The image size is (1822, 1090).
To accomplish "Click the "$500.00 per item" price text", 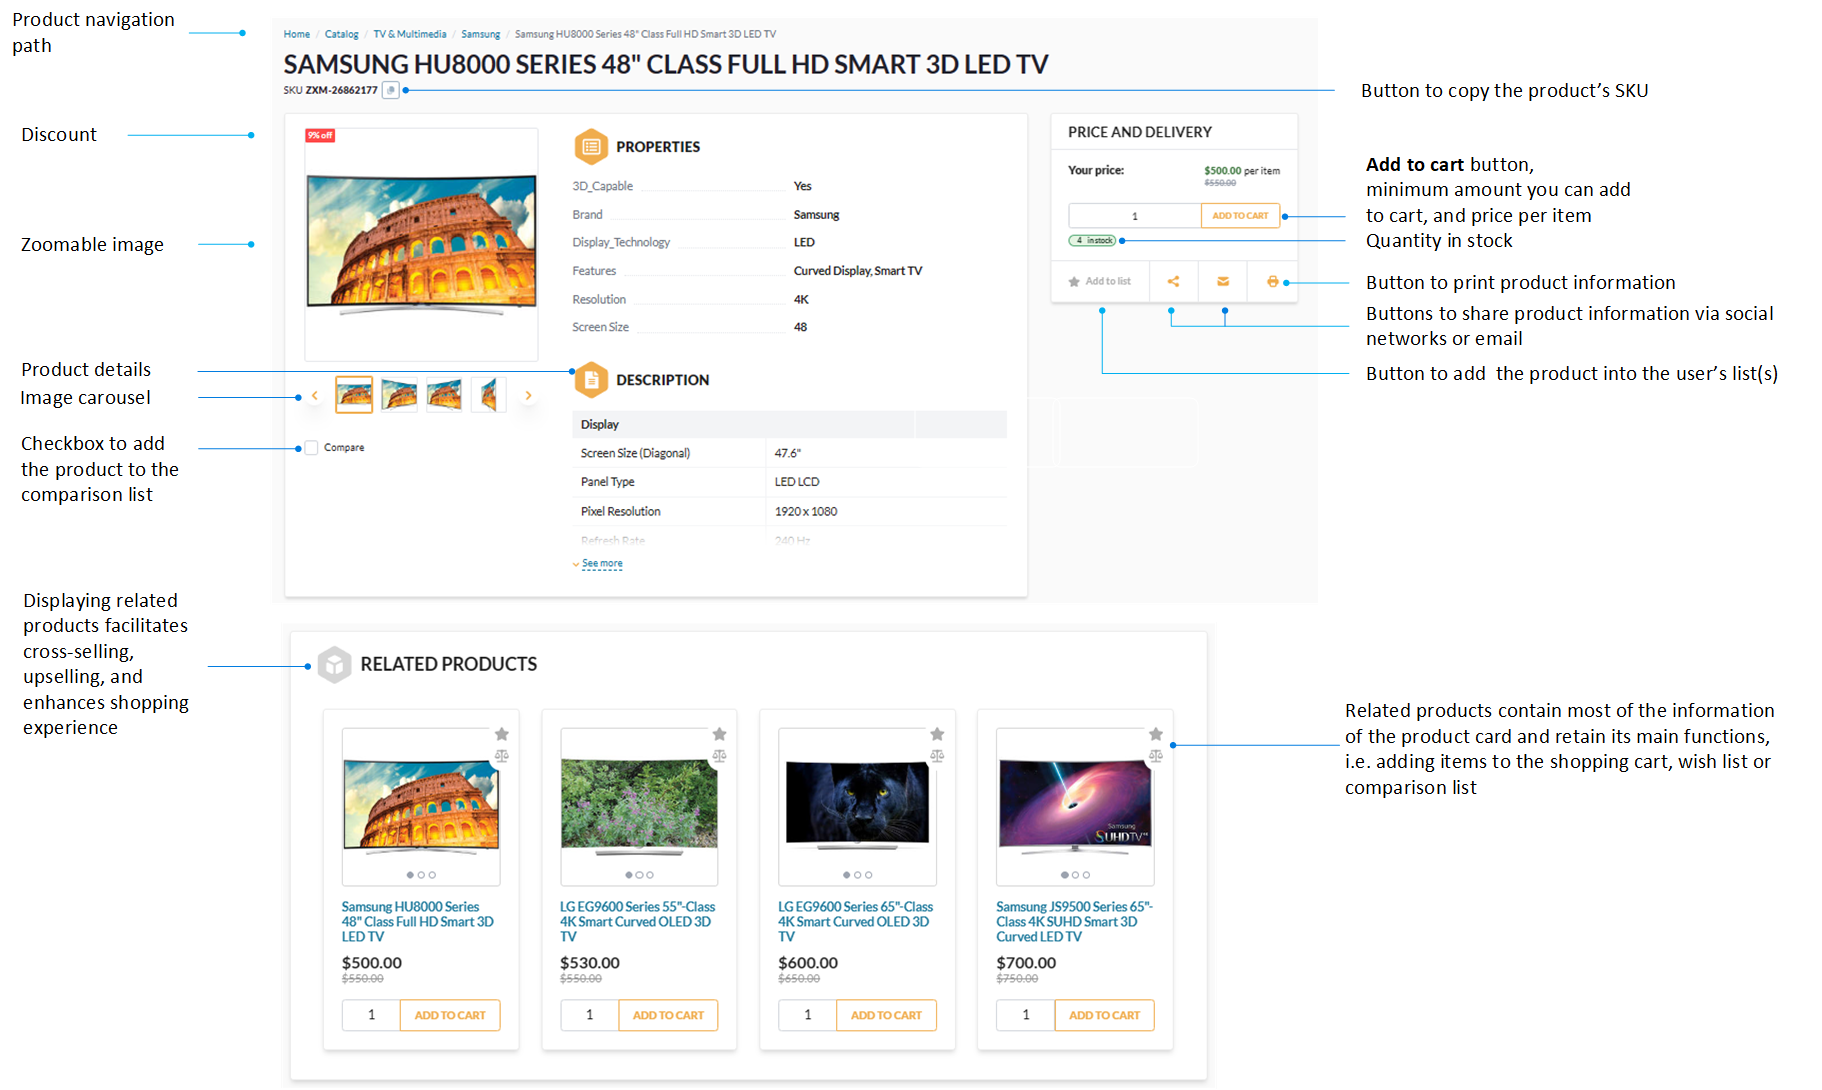I will click(1242, 171).
